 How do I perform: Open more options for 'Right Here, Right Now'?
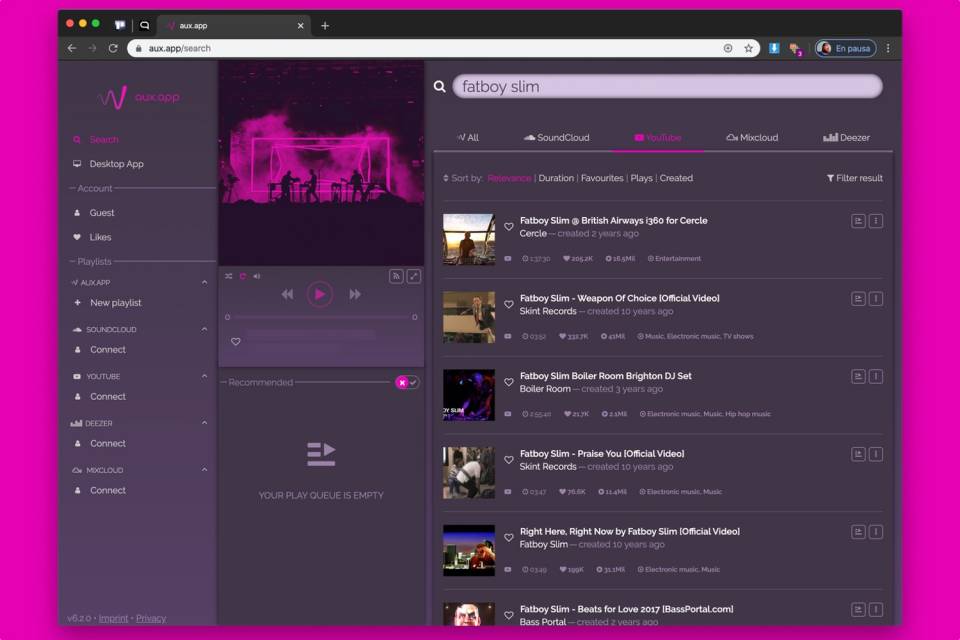point(876,532)
